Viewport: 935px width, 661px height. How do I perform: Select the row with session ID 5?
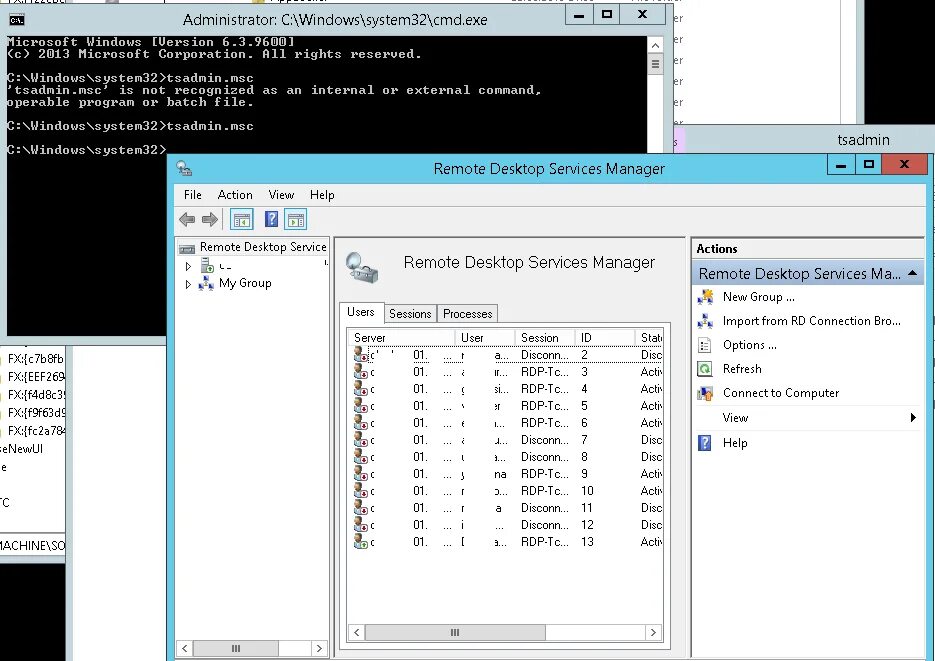pos(507,406)
